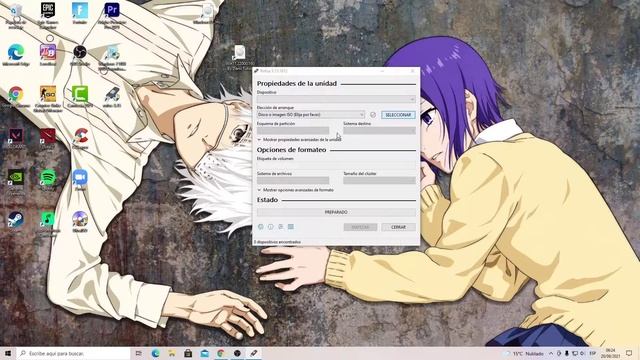Image resolution: width=640 pixels, height=360 pixels.
Task: Click the PREPARADO status progress bar
Action: point(336,212)
